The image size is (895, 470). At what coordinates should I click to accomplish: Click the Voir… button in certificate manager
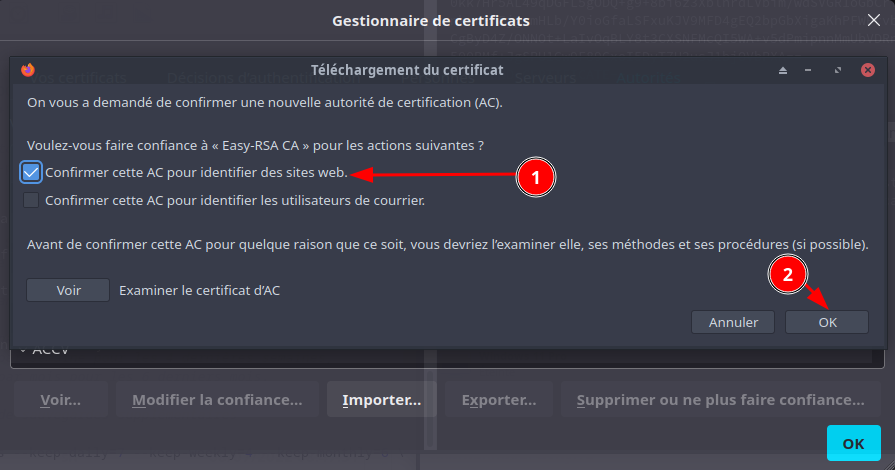tap(60, 400)
